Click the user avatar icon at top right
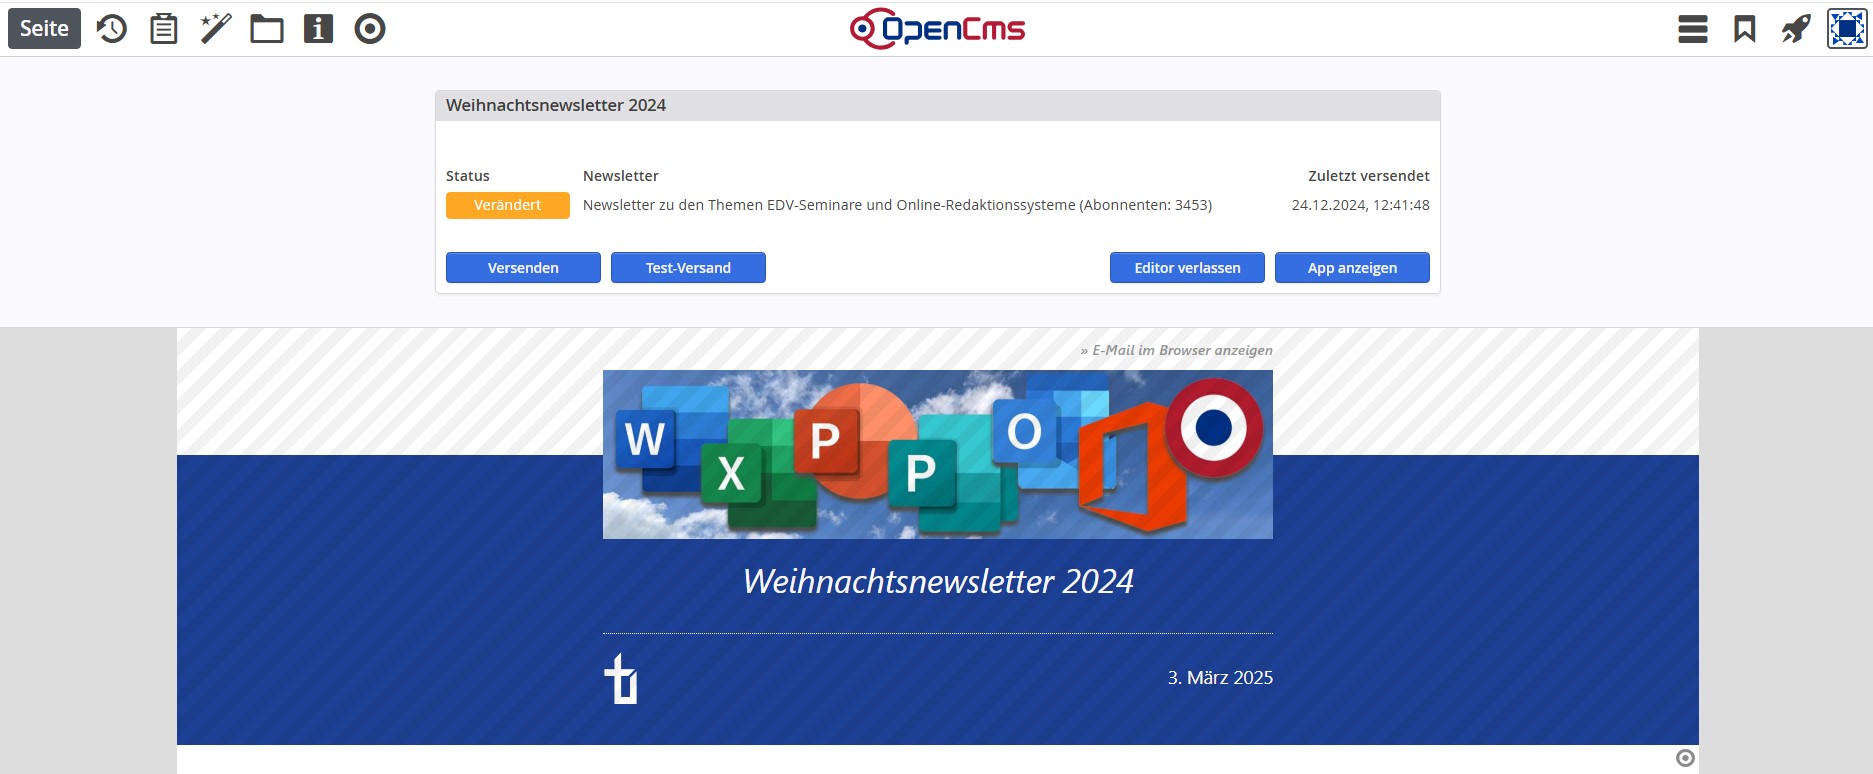 pos(1847,28)
